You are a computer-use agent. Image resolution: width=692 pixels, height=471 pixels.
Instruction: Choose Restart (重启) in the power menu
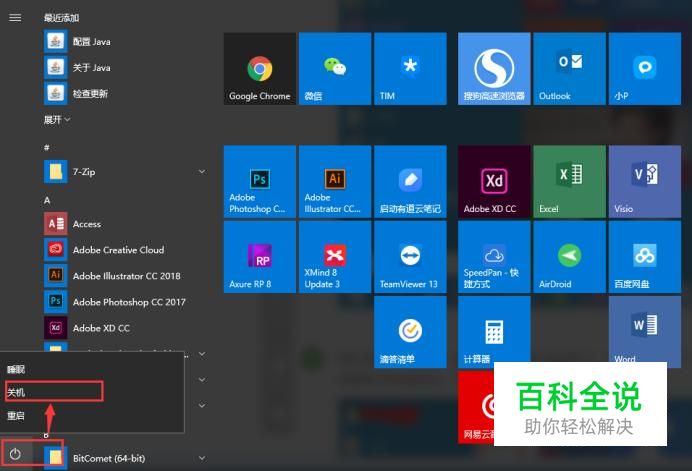(16, 415)
